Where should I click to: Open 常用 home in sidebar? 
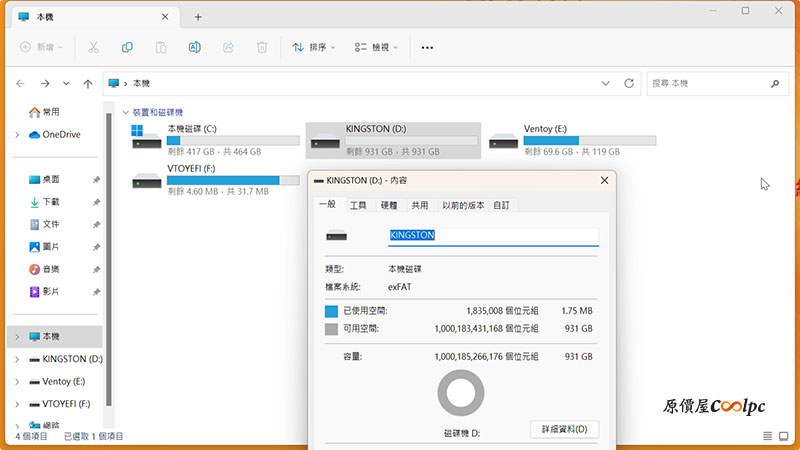44,112
